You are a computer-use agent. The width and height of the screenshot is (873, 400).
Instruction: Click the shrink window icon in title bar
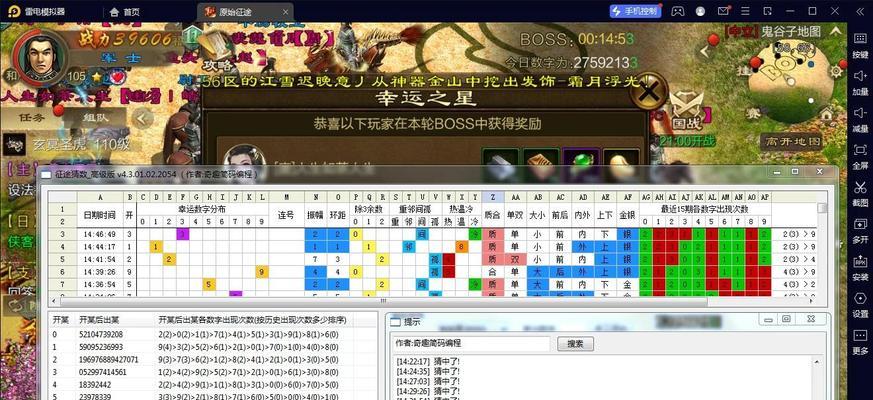(767, 11)
